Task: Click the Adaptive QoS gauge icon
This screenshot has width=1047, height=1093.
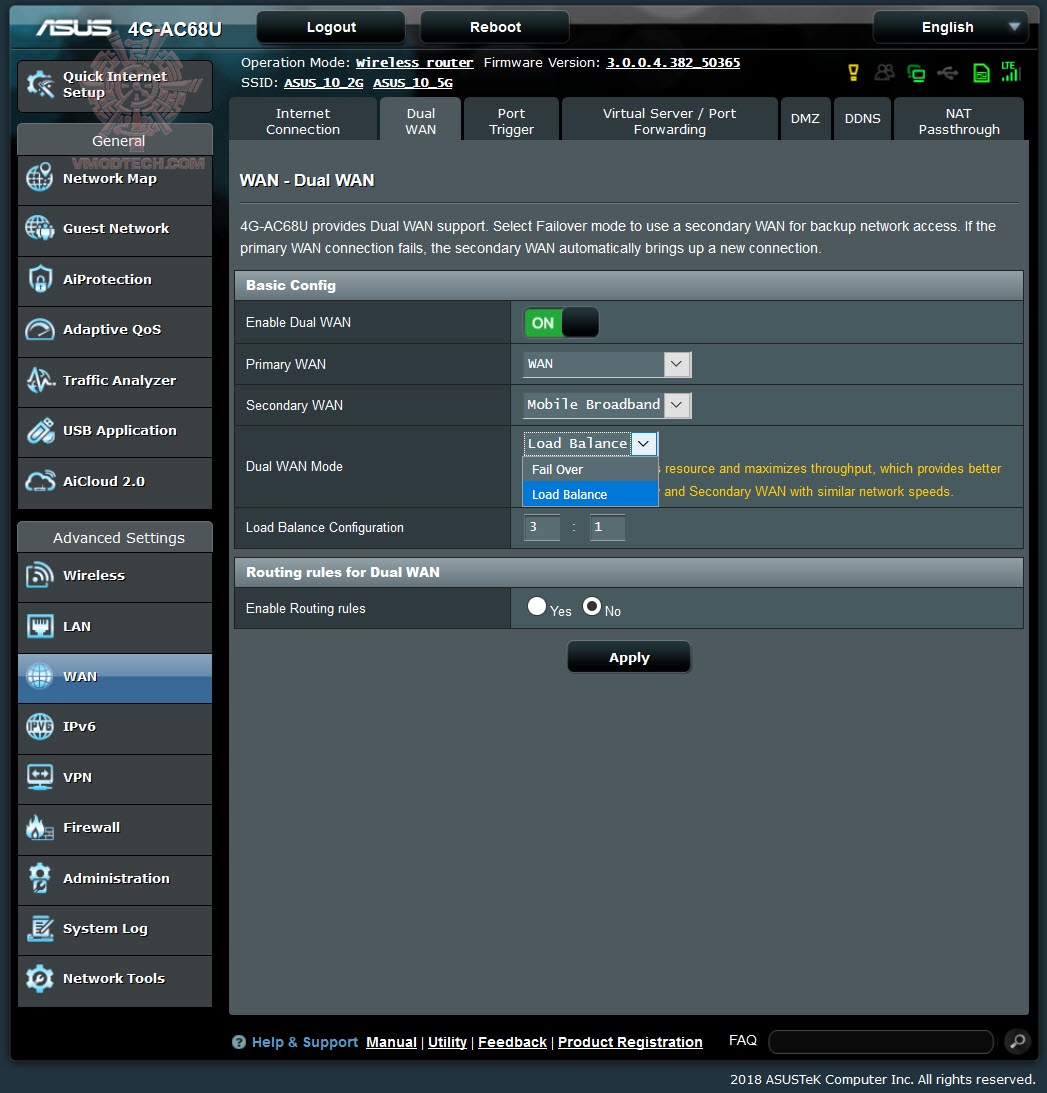Action: (40, 329)
